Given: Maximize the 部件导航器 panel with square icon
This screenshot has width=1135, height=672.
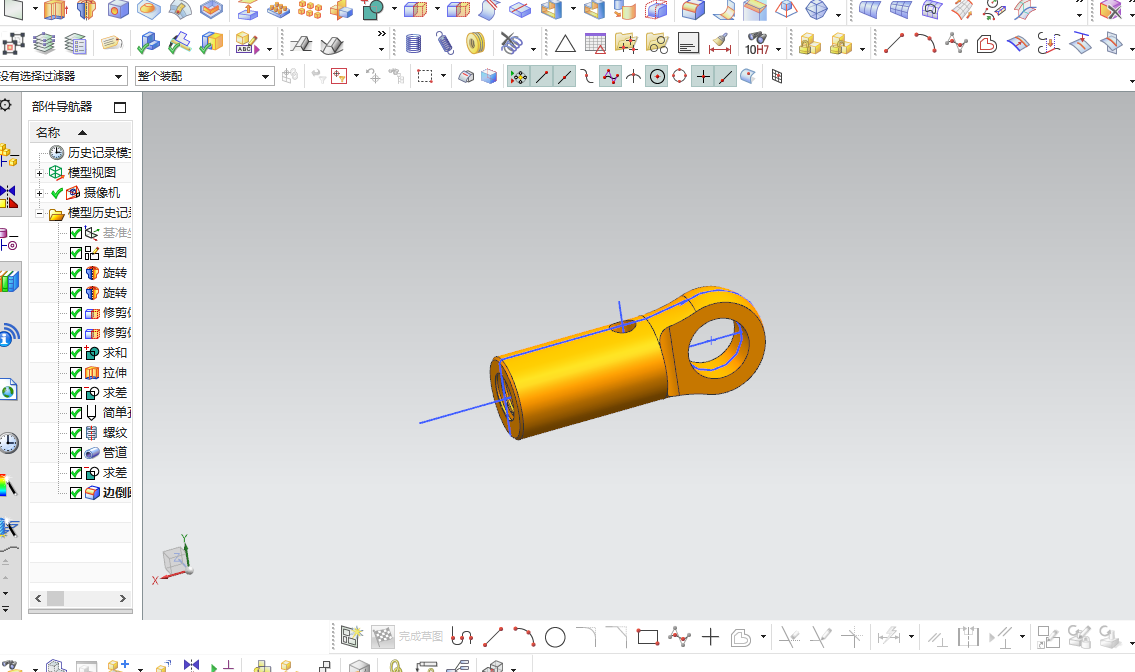Looking at the screenshot, I should pos(120,107).
